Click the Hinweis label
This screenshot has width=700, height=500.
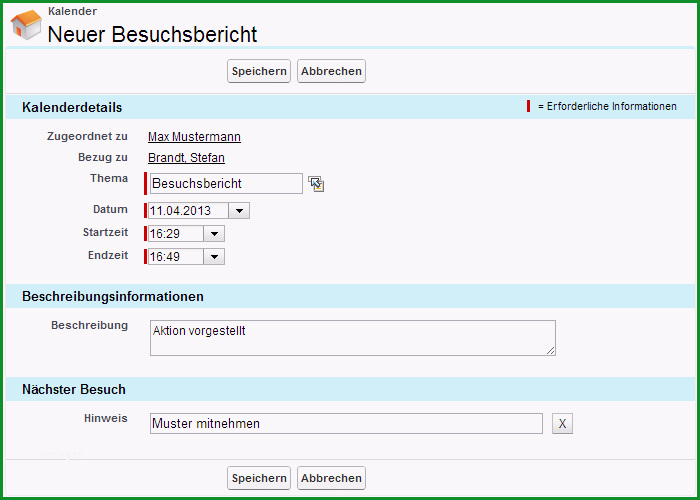[106, 418]
